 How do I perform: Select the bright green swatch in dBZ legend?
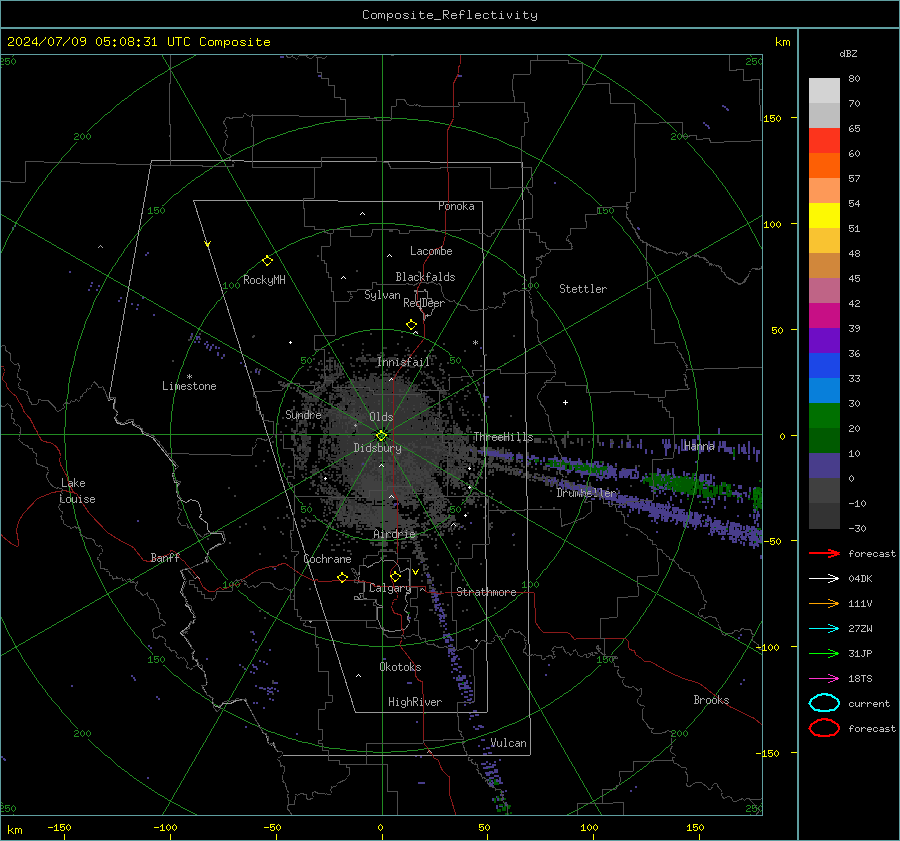824,416
